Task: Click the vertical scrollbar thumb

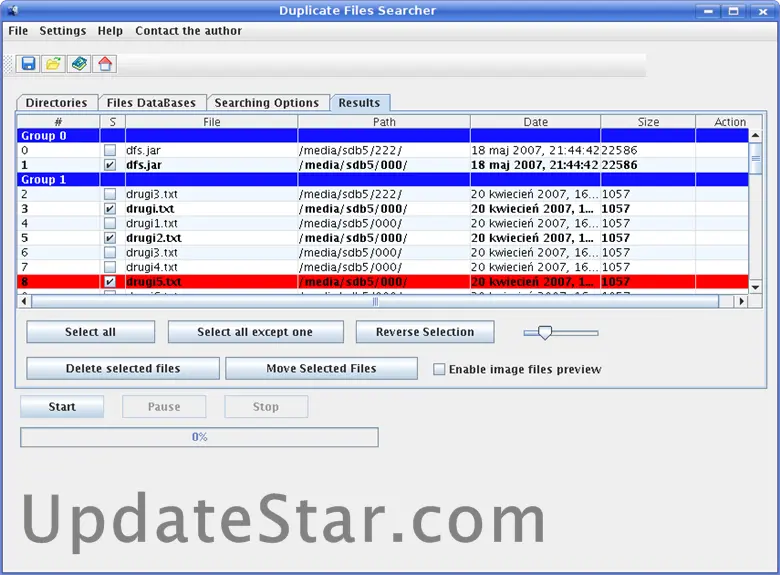Action: [755, 159]
